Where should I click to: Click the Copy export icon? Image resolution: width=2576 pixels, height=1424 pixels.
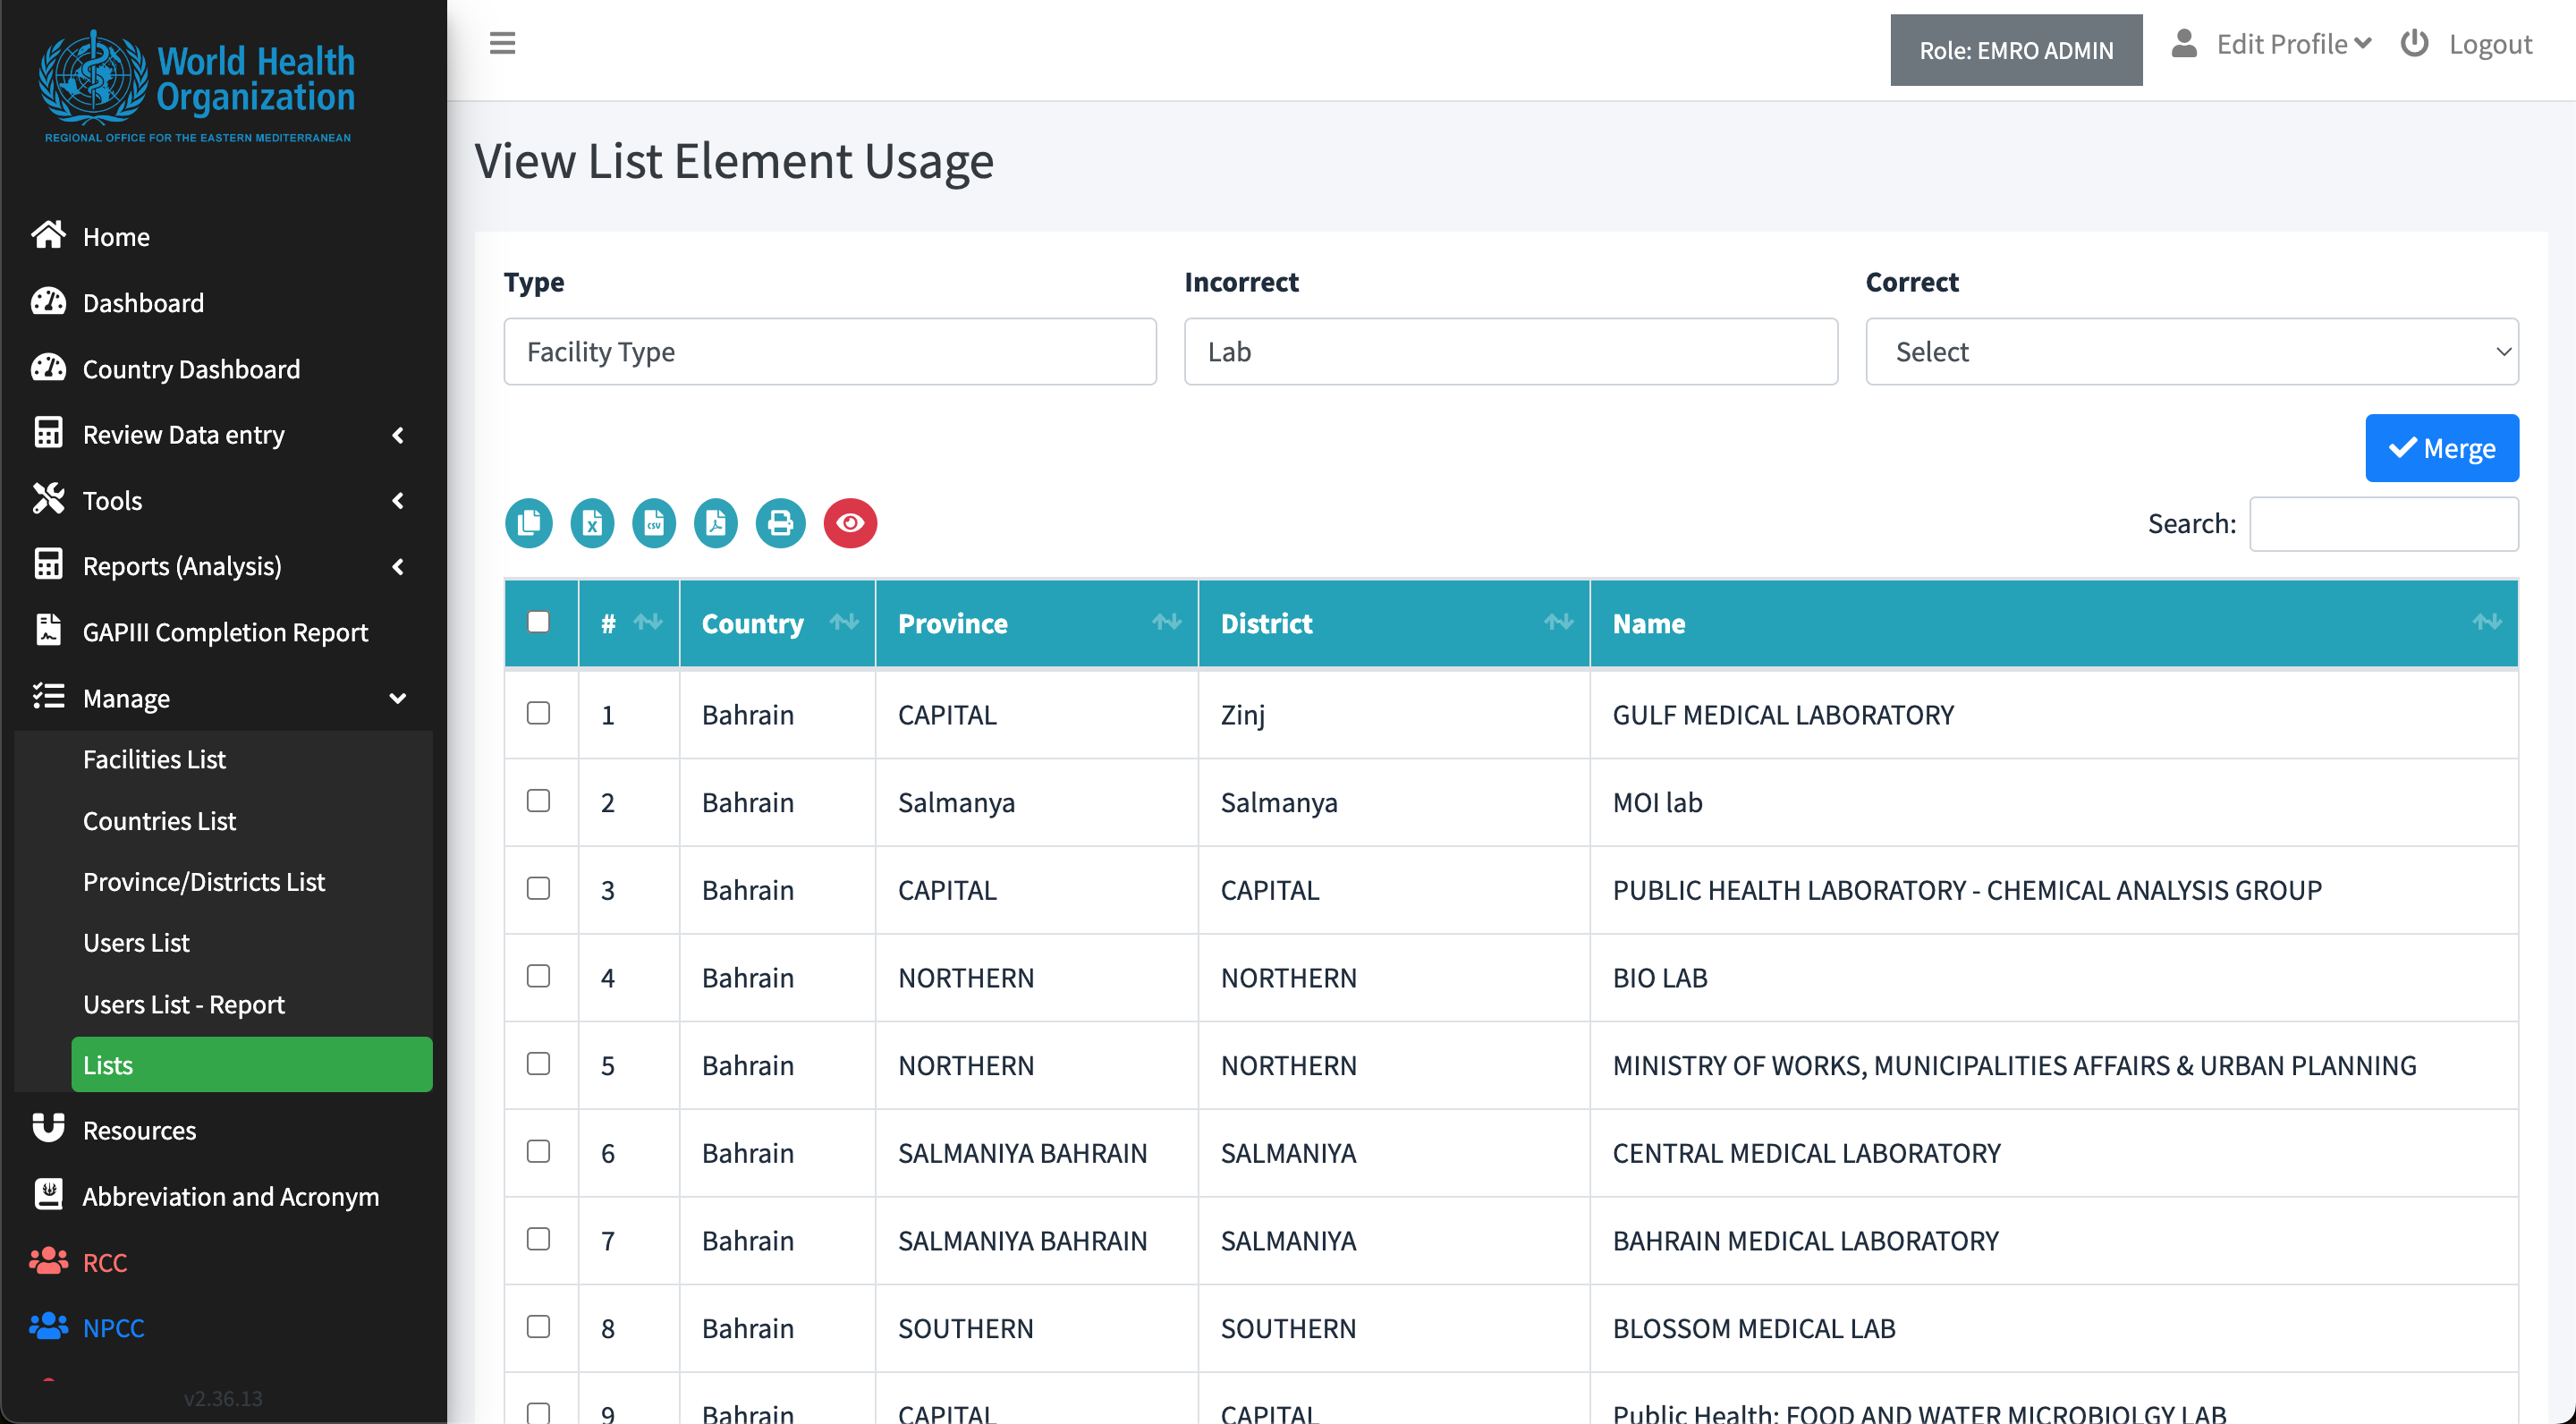[529, 523]
